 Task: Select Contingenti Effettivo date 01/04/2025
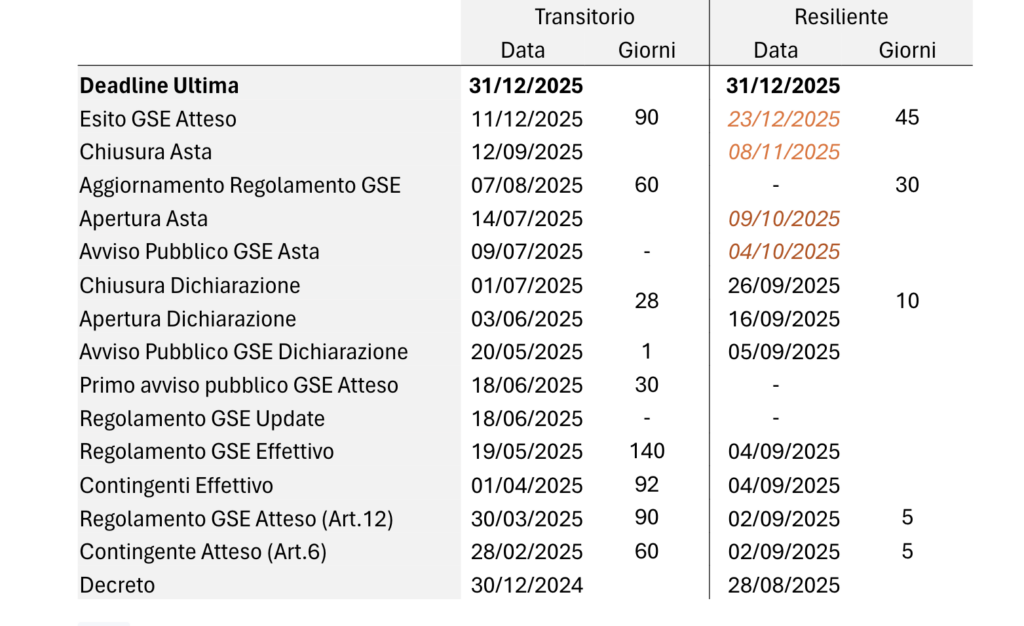pos(526,486)
